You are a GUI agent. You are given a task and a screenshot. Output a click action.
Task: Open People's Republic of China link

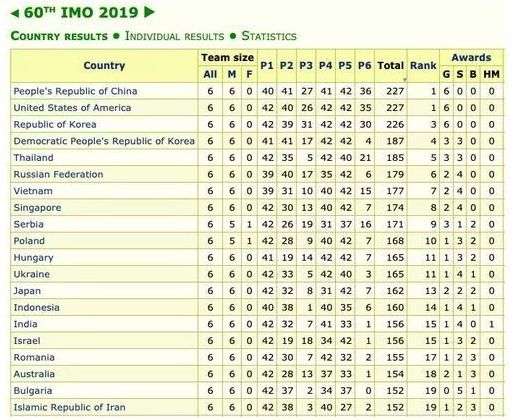[75, 91]
